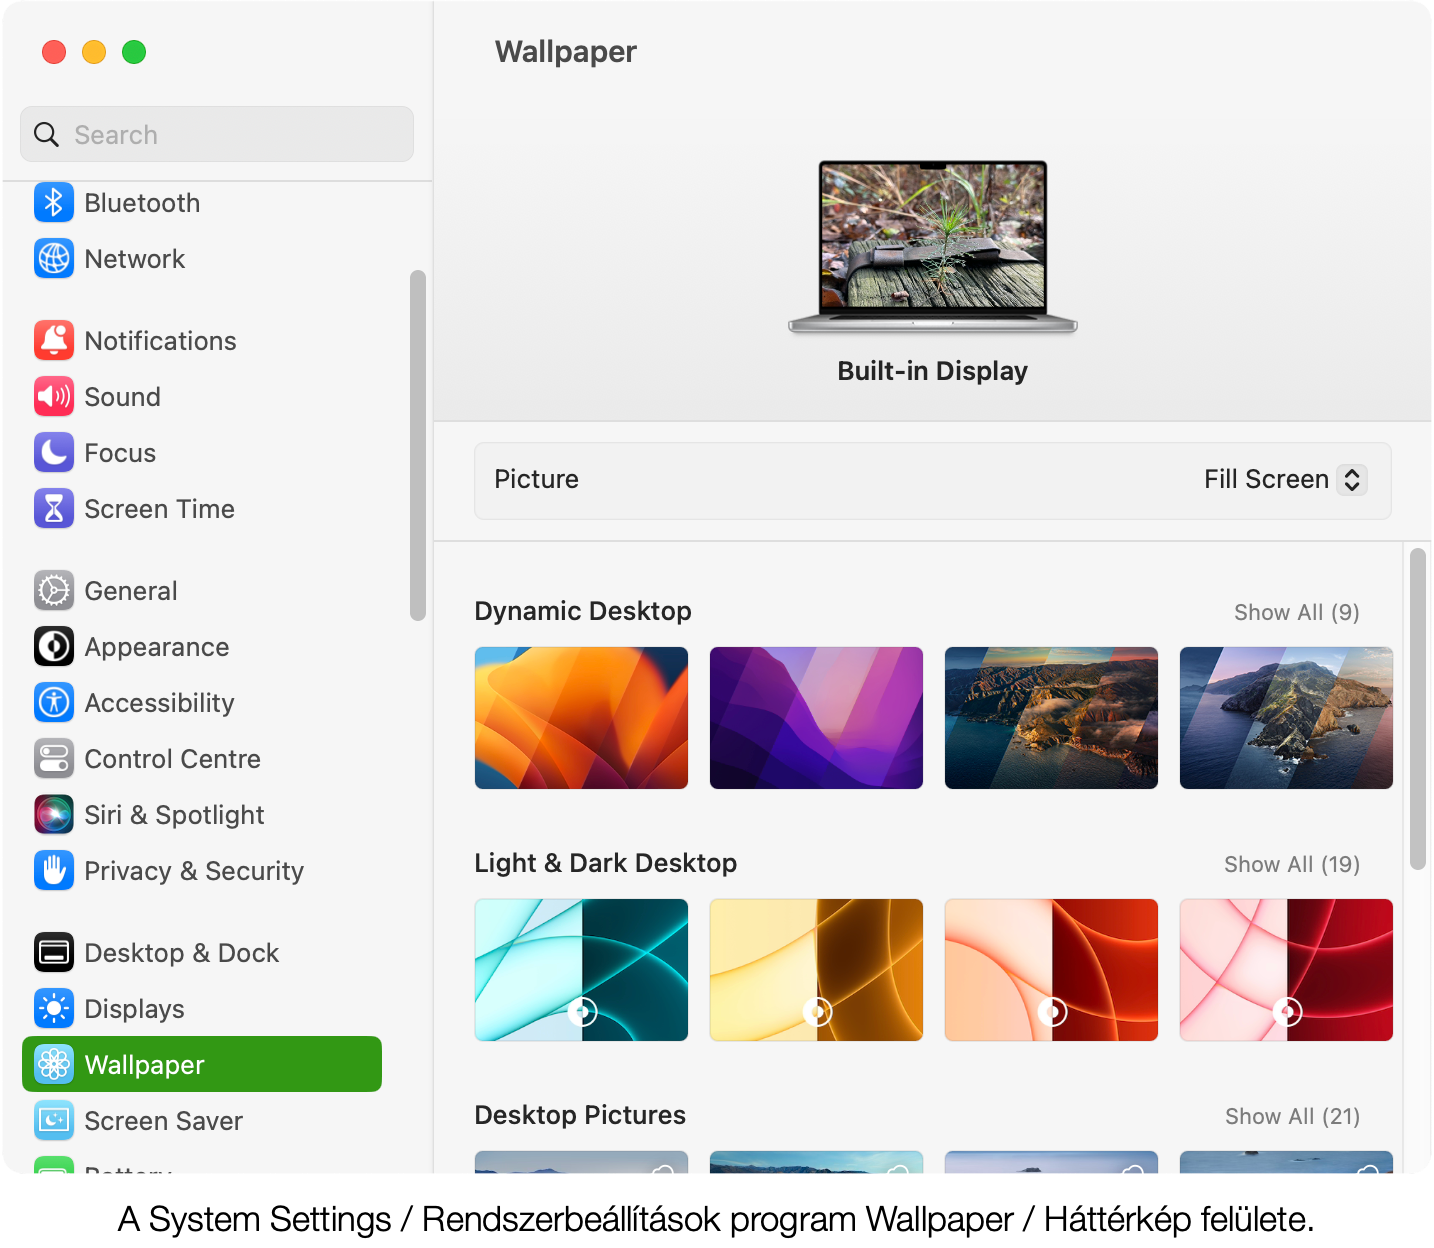
Task: Click the Focus moon icon
Action: coord(54,452)
